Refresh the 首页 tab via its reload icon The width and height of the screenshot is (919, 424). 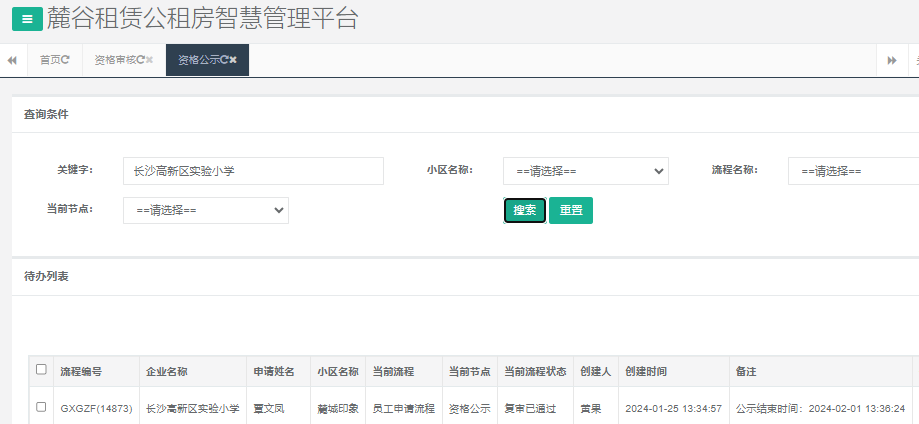point(66,60)
